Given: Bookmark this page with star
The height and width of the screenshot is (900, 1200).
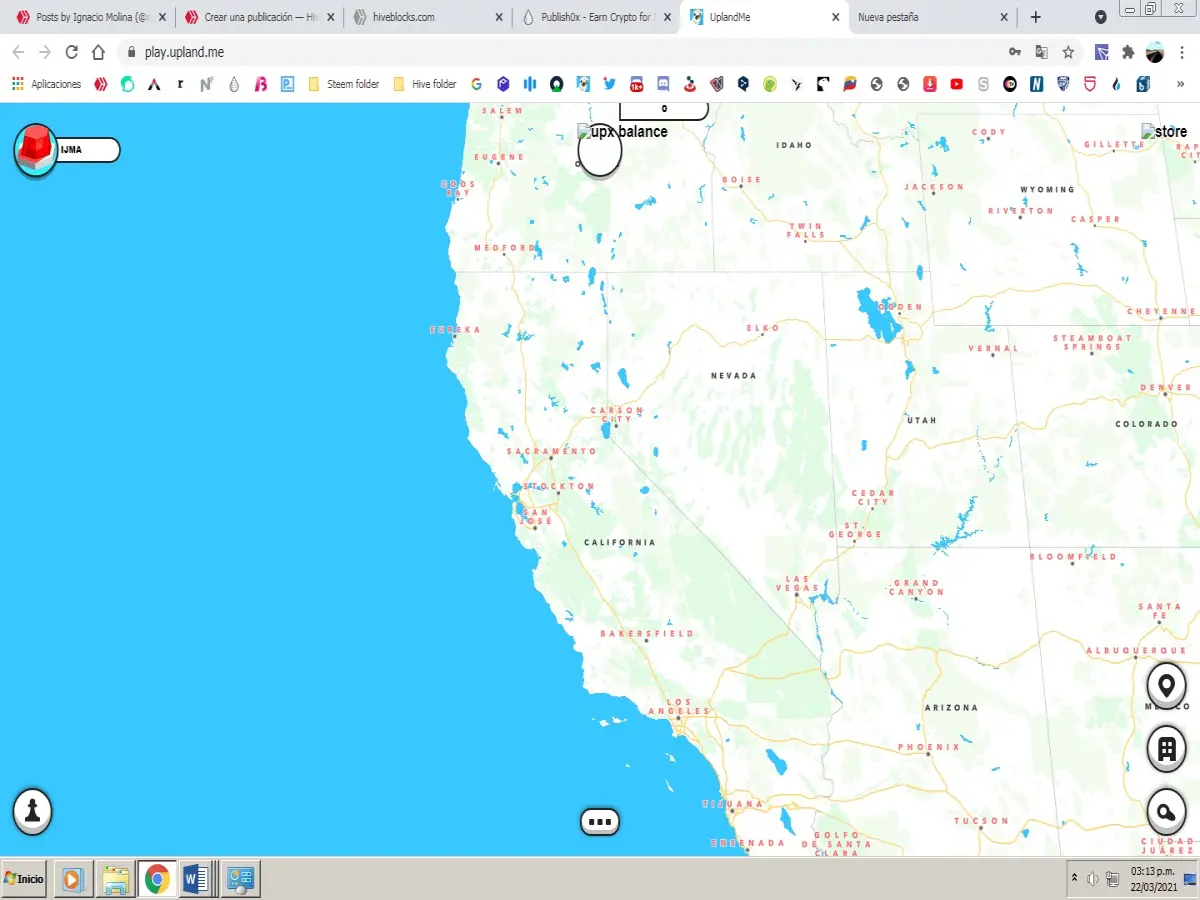Looking at the screenshot, I should [x=1068, y=52].
